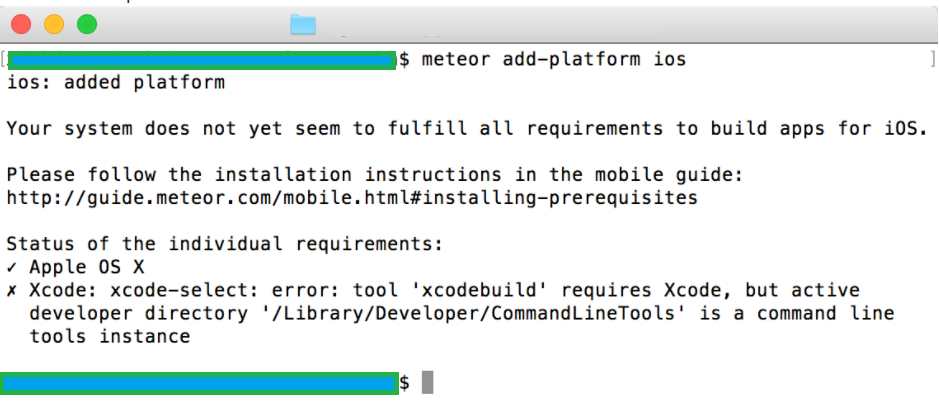
Task: Click the 'ios: added platform' output line
Action: click(116, 83)
